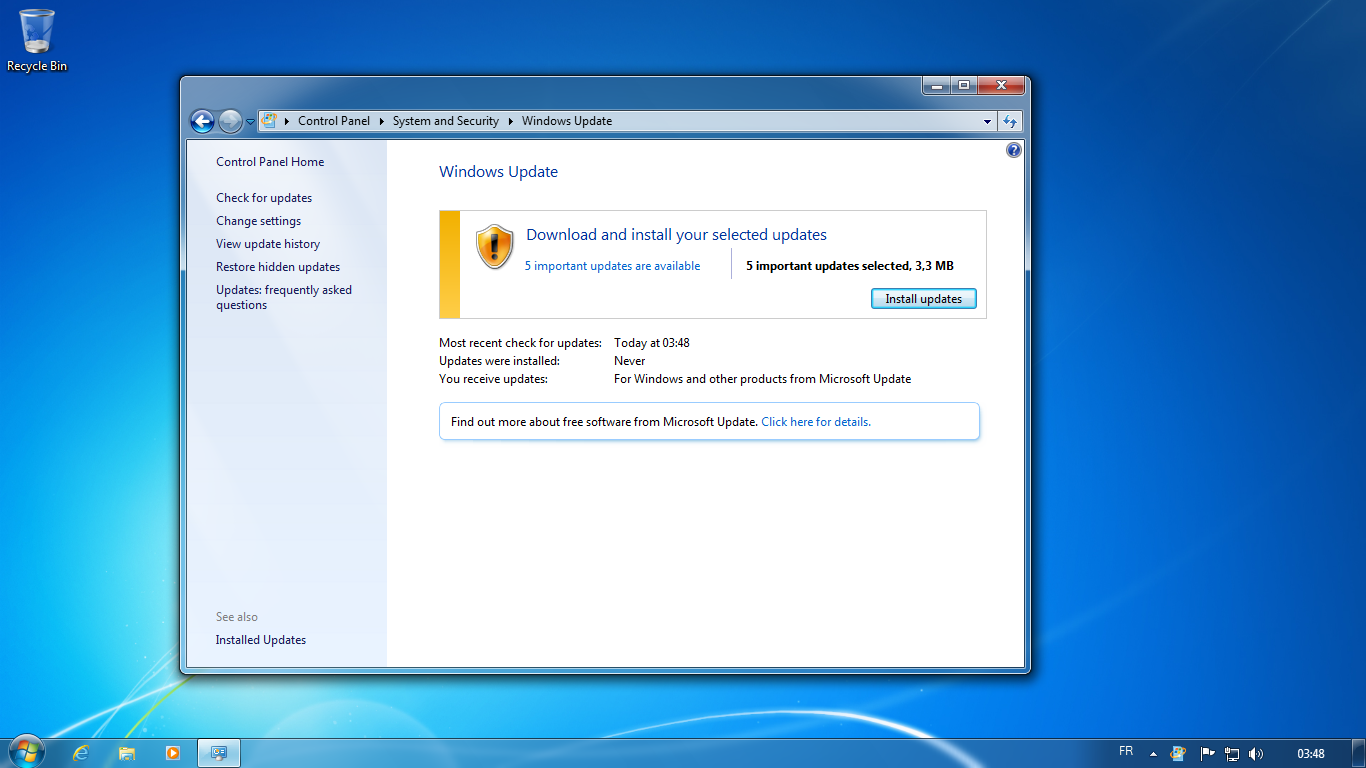This screenshot has width=1366, height=768.
Task: Click the volume speaker tray icon
Action: [x=1256, y=754]
